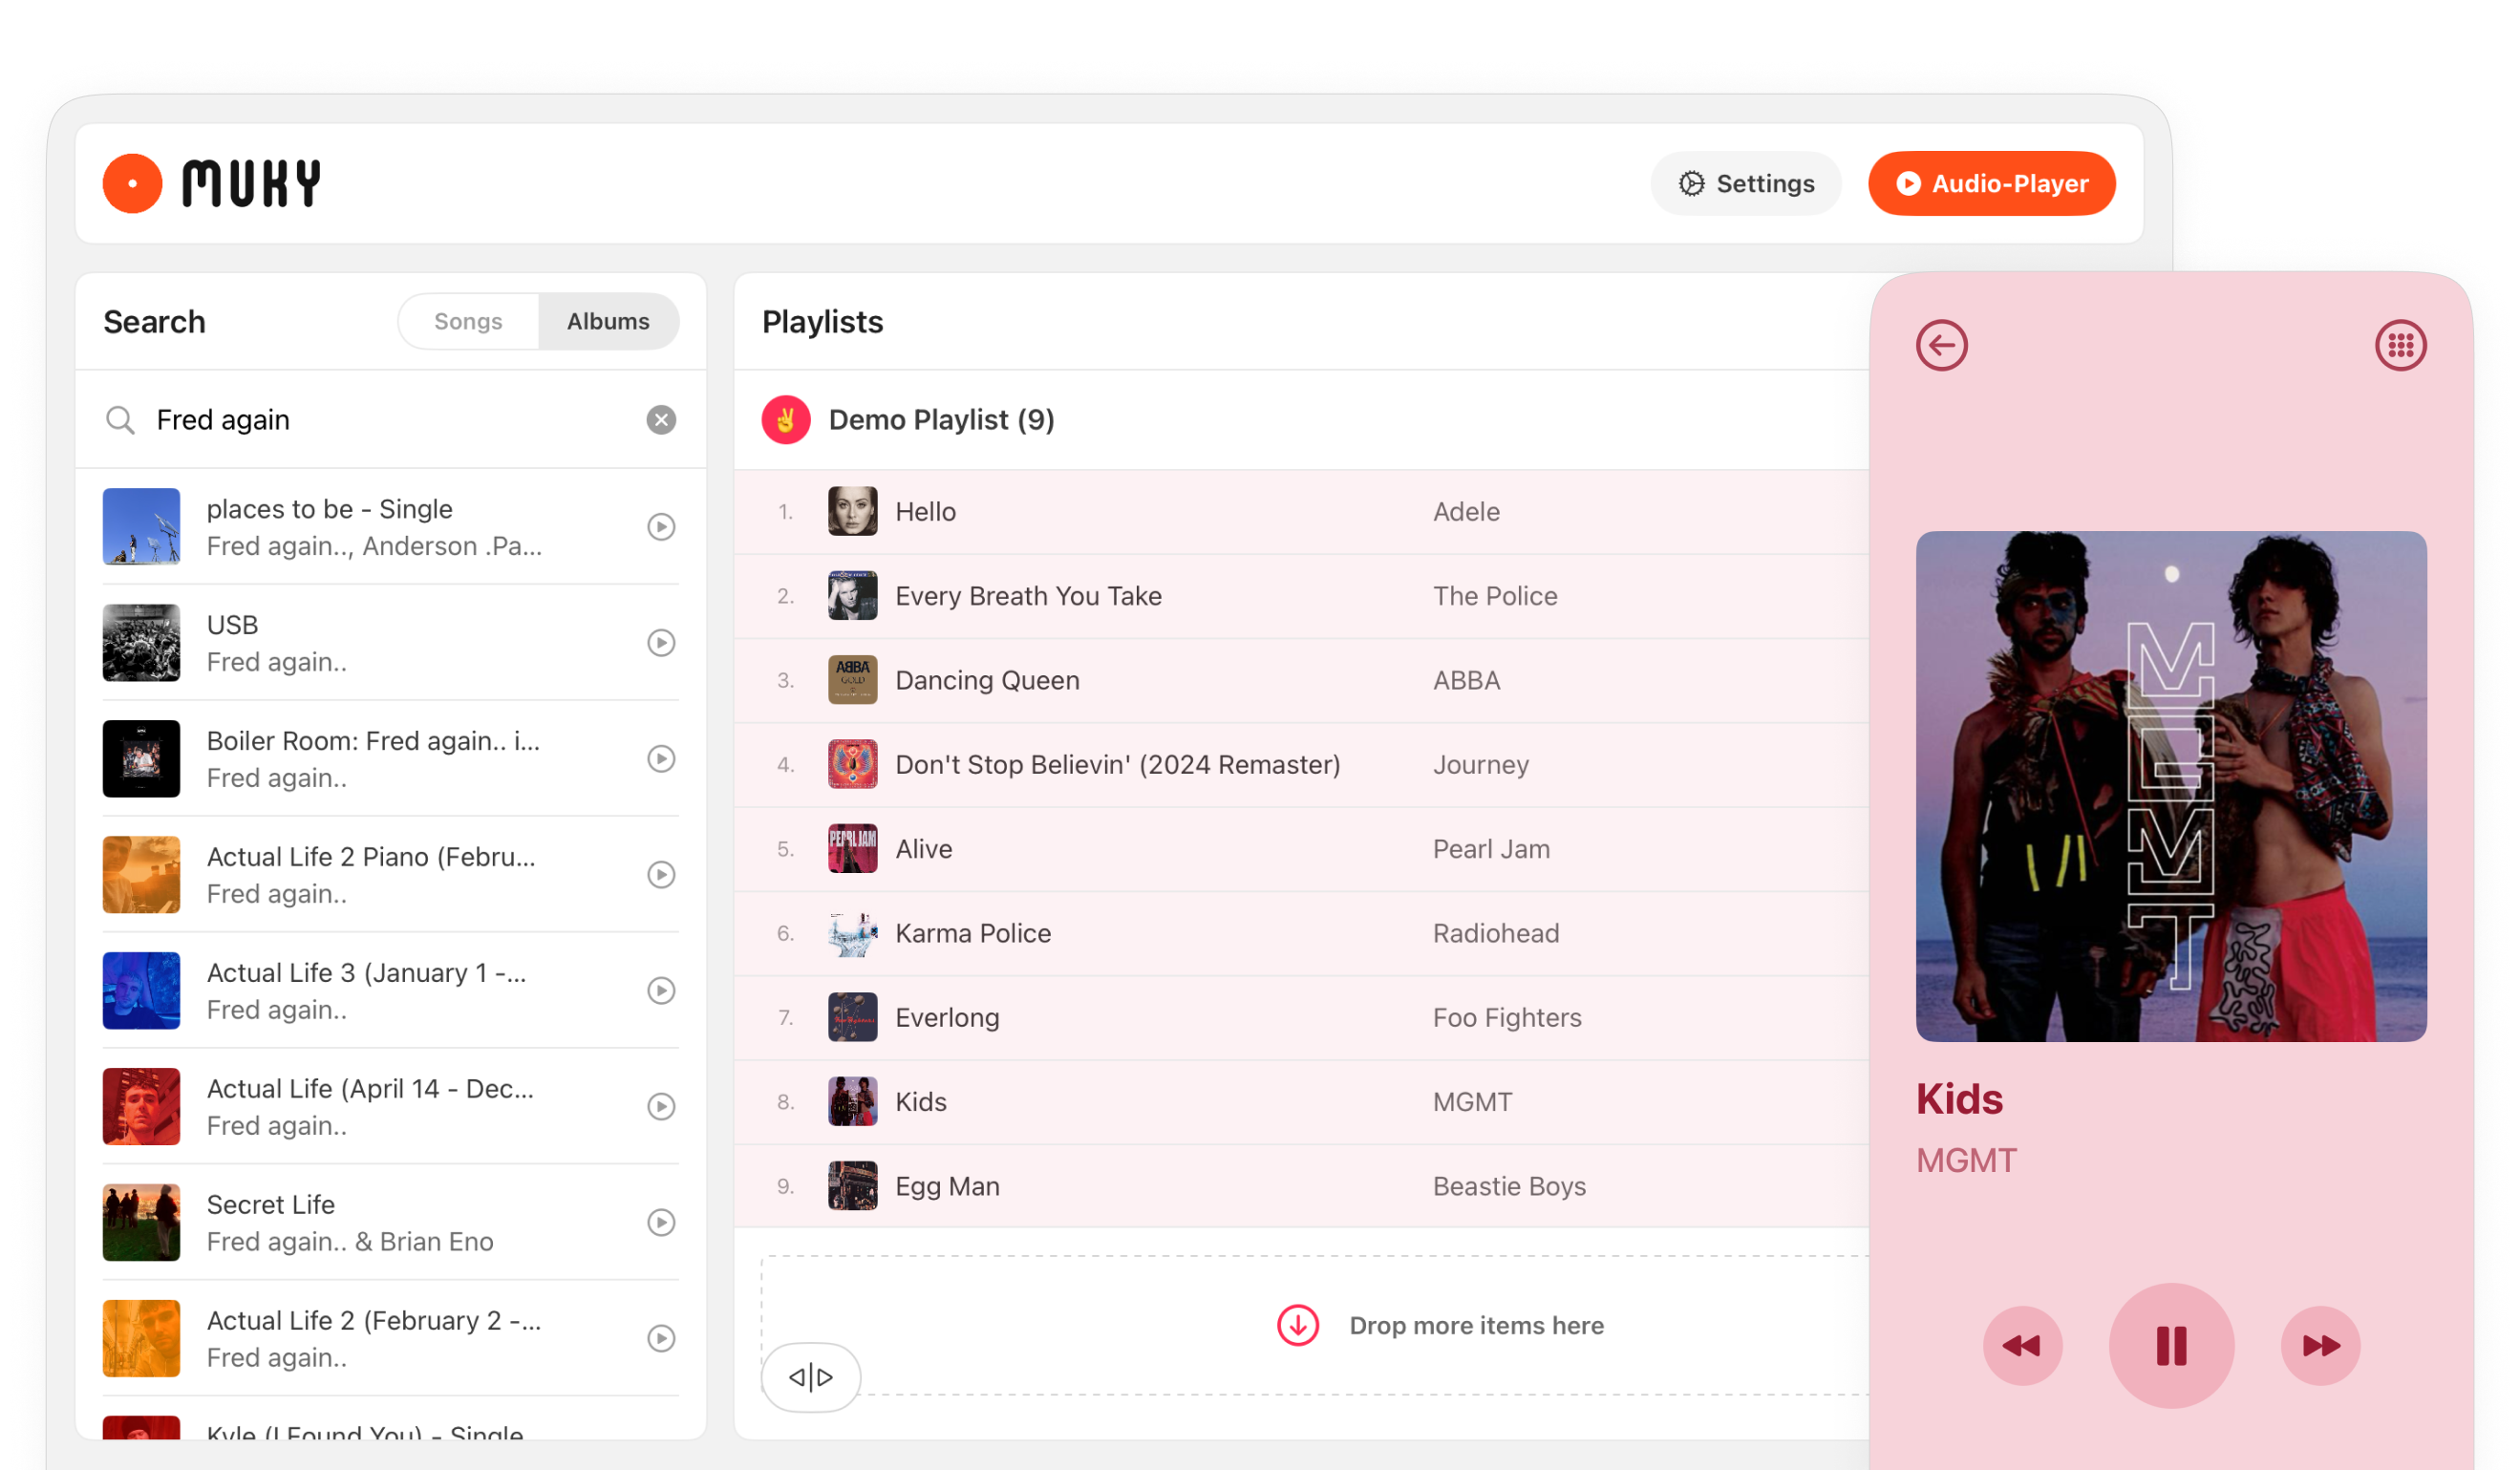The image size is (2520, 1470).
Task: Play the Boiler Room: Fred again album
Action: 661,759
